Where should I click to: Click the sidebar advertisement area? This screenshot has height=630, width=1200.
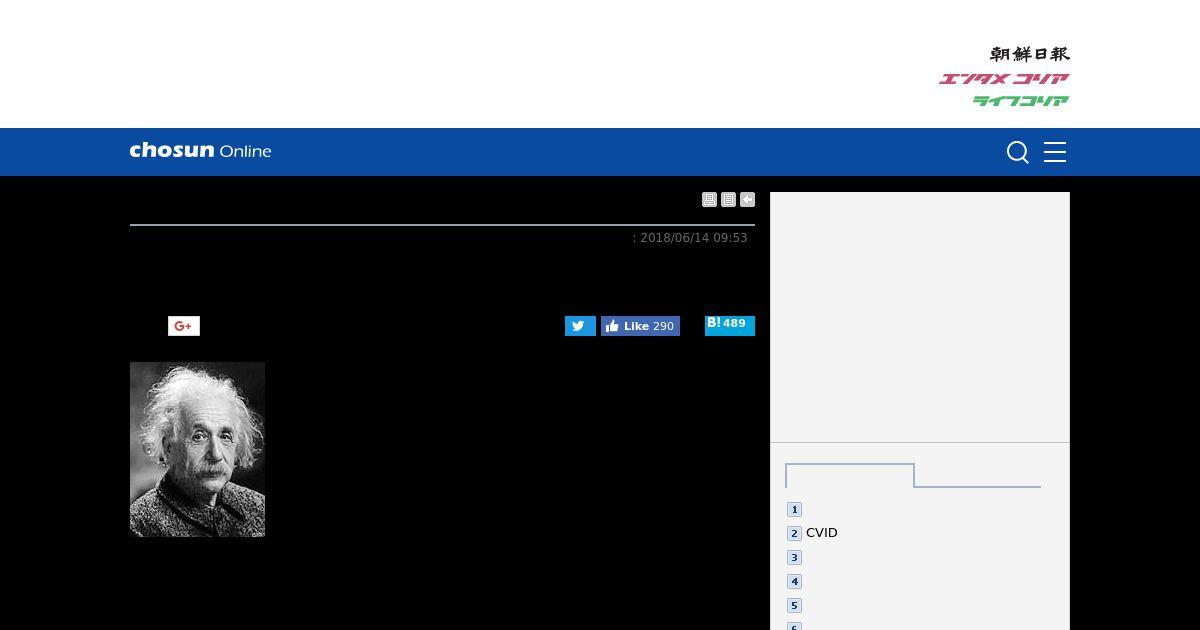tap(920, 317)
